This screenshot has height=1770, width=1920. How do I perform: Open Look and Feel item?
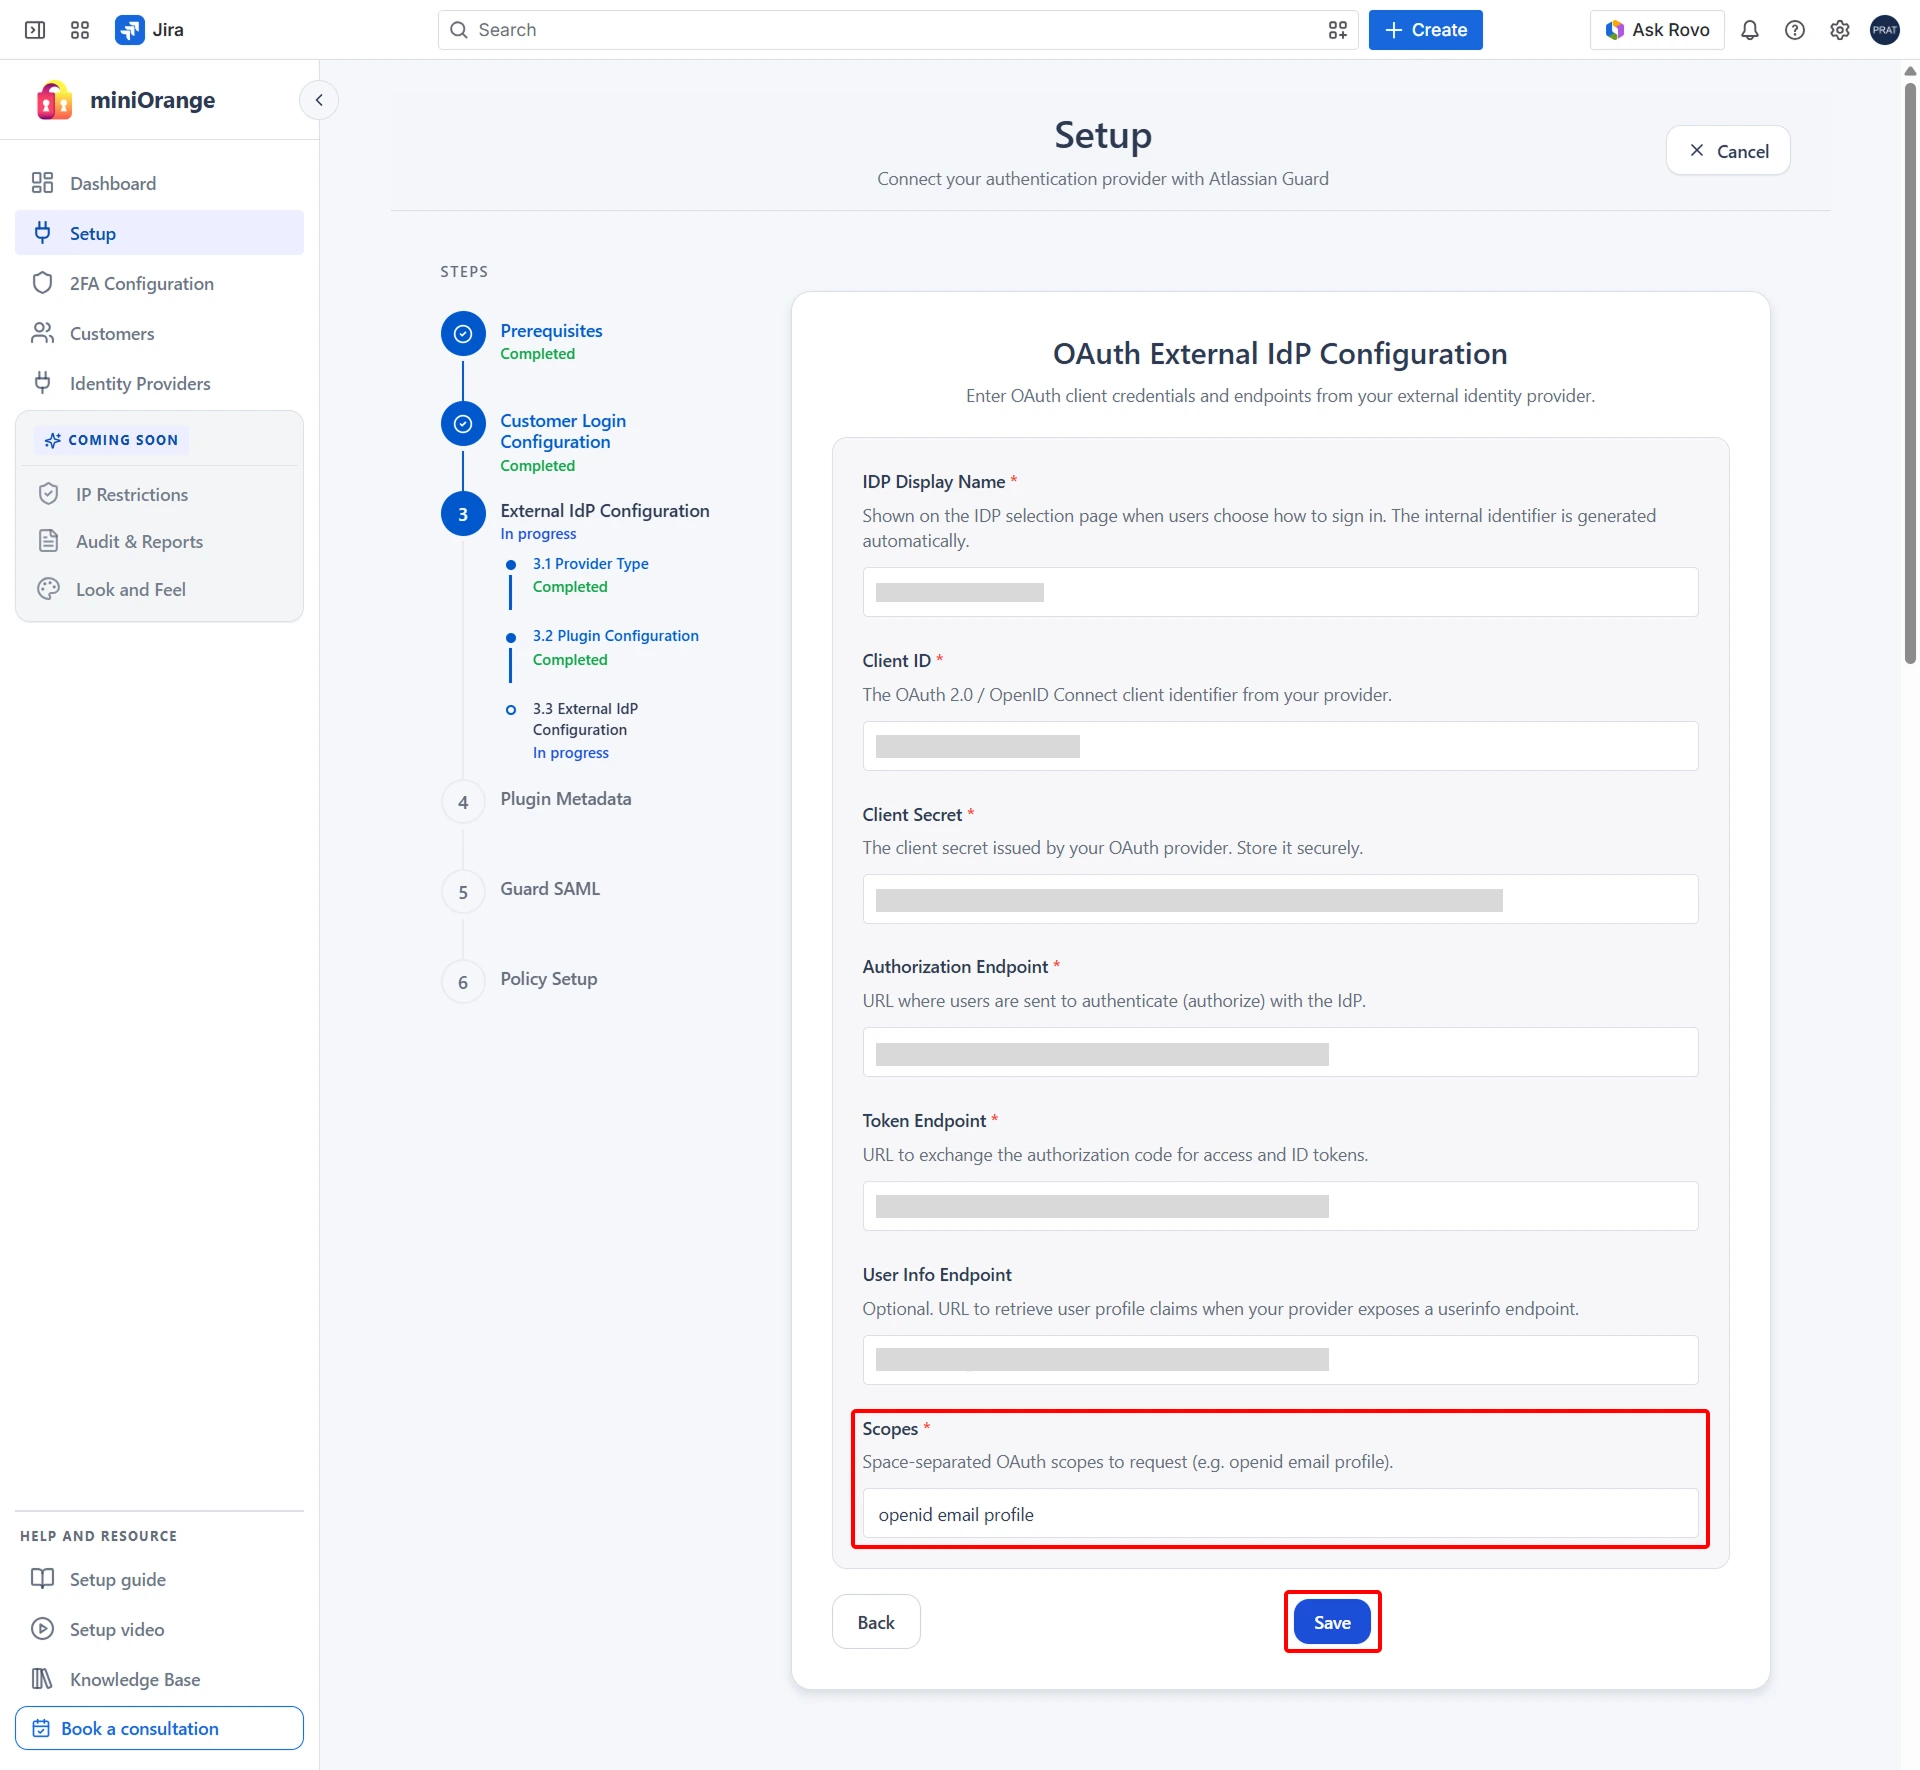coord(159,589)
